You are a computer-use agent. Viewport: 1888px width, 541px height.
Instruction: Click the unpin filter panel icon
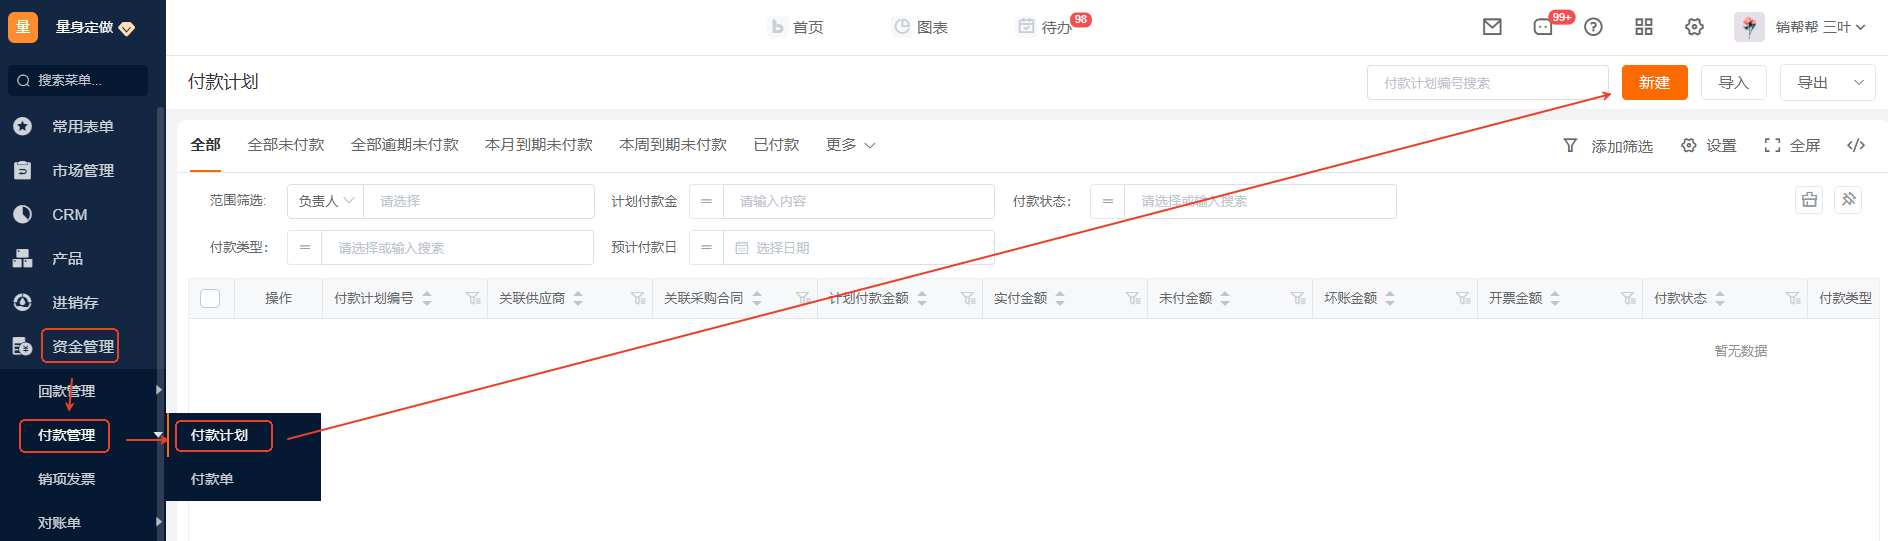tap(1848, 200)
